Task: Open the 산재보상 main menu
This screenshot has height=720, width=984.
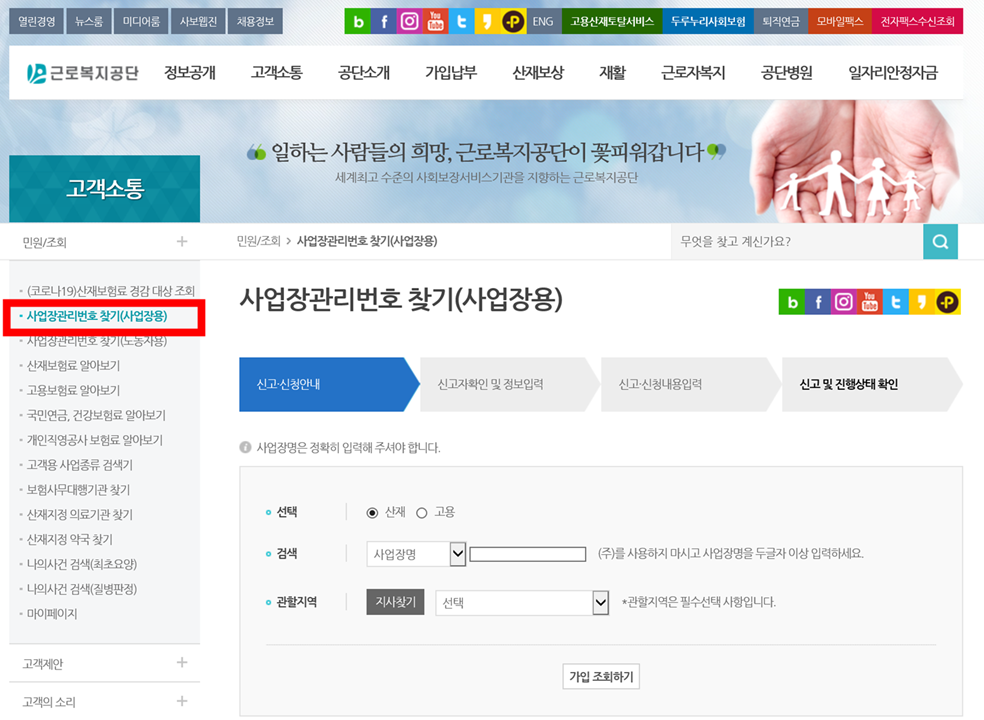Action: pyautogui.click(x=538, y=73)
